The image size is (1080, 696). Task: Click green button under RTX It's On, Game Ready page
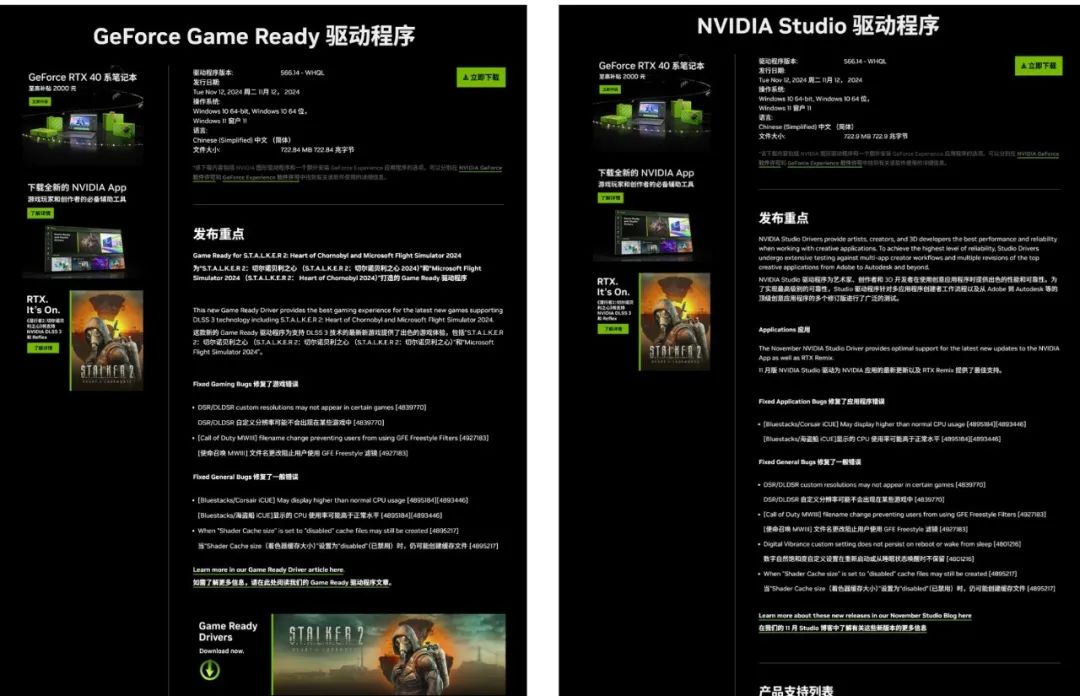point(43,348)
